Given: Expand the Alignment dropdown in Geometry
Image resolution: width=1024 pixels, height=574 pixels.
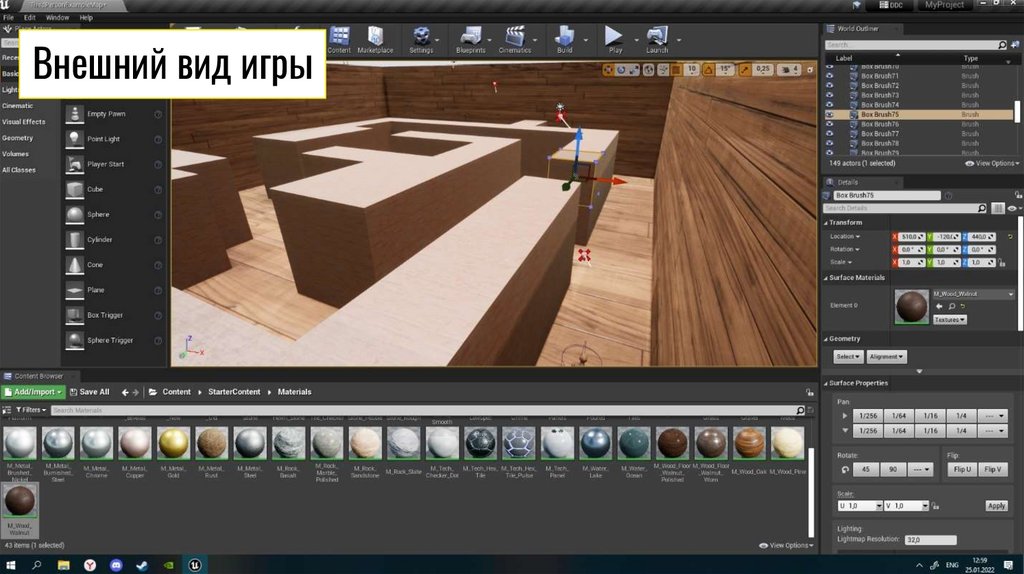Looking at the screenshot, I should 887,356.
